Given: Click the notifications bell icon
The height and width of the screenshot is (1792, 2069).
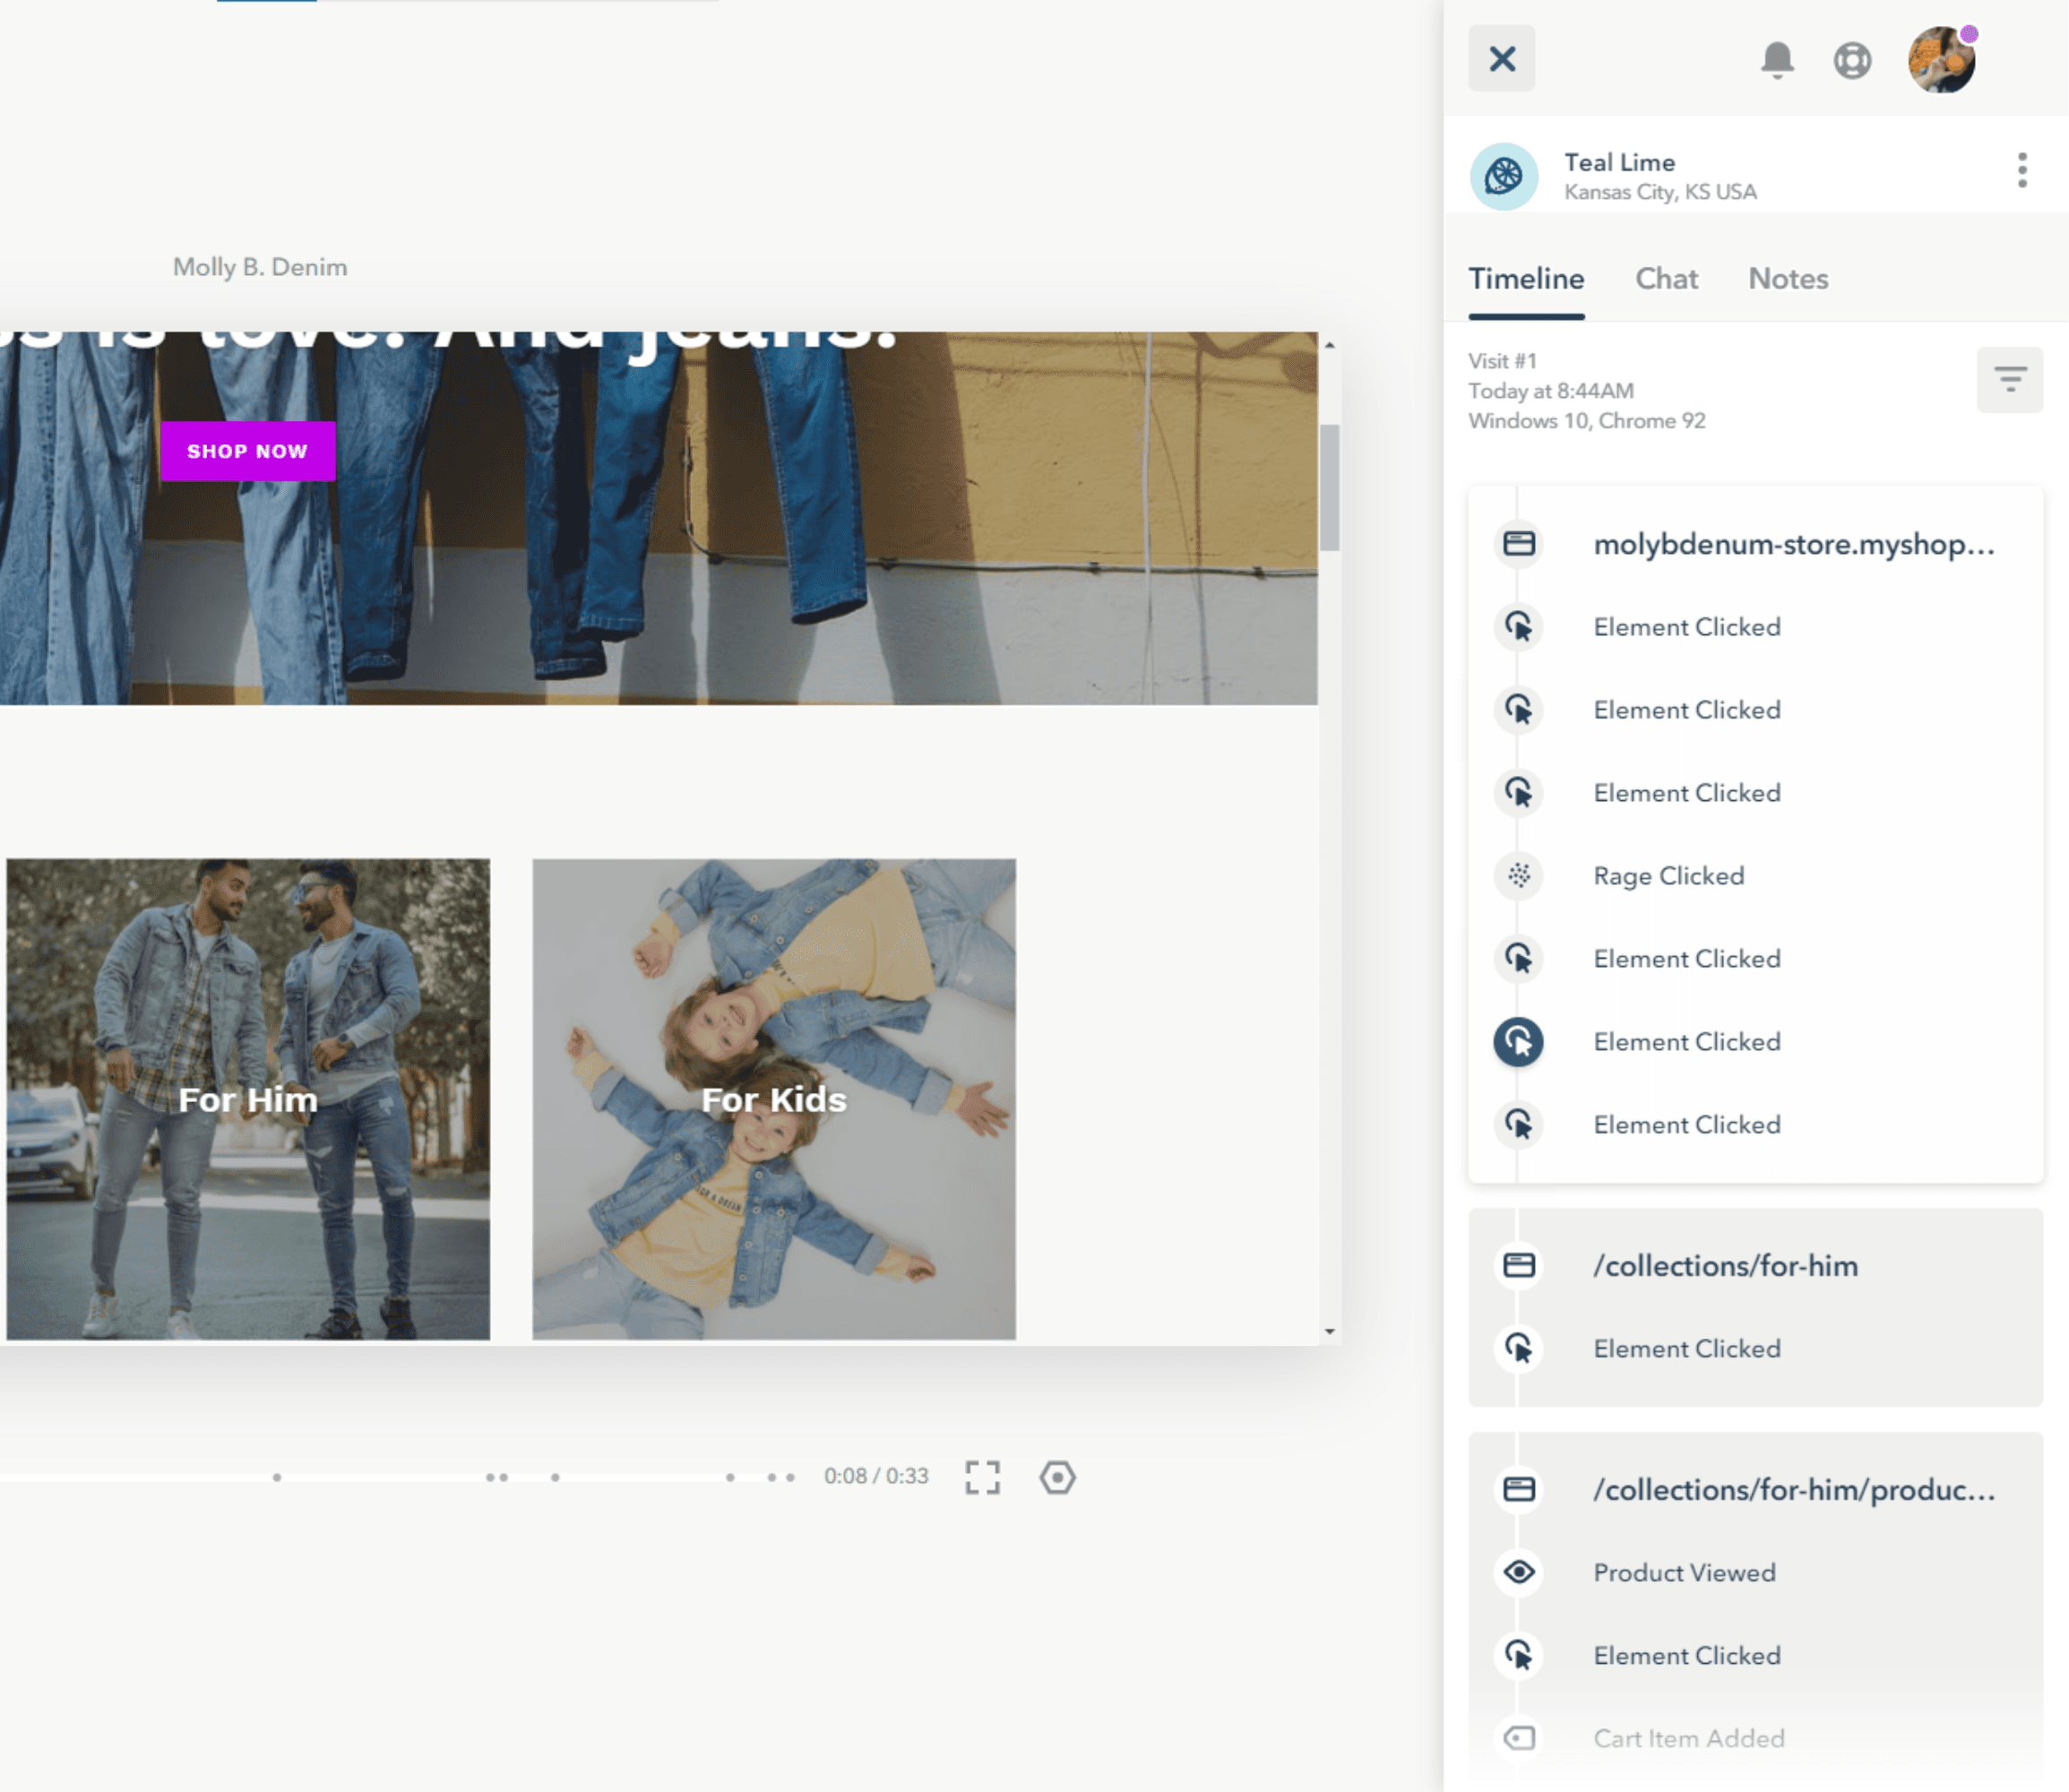Looking at the screenshot, I should tap(1776, 60).
